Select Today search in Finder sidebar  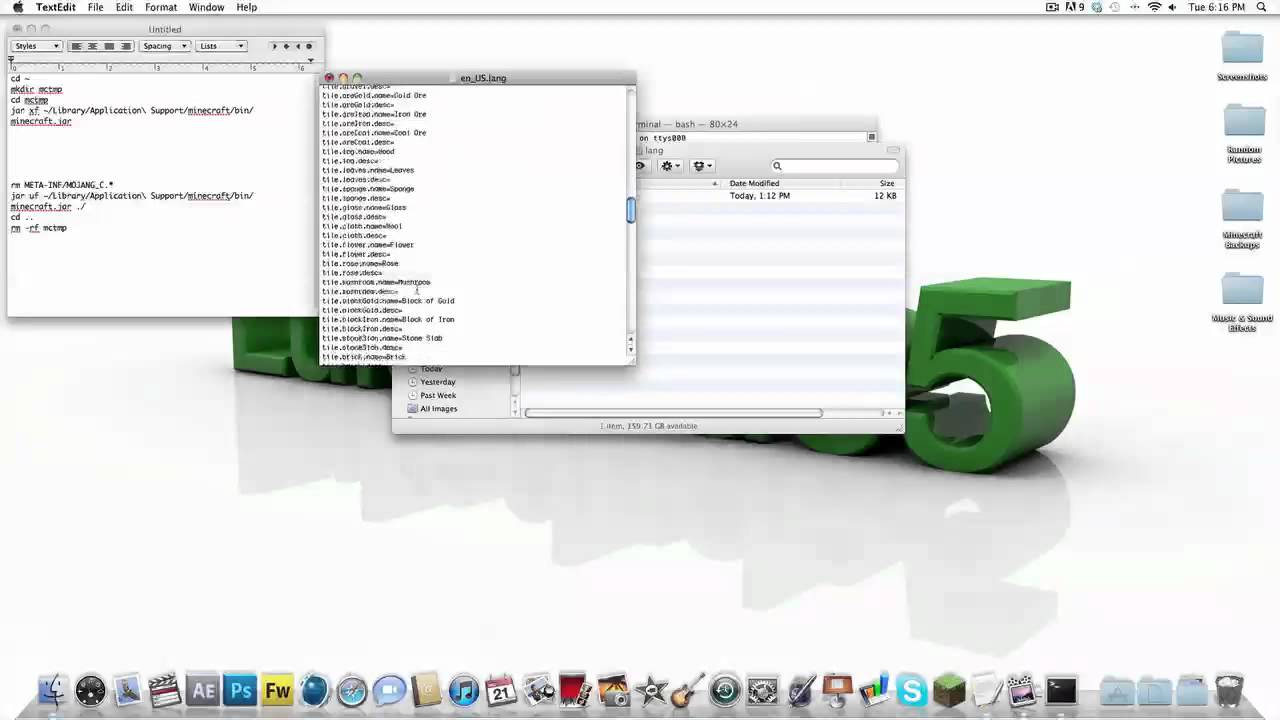431,370
